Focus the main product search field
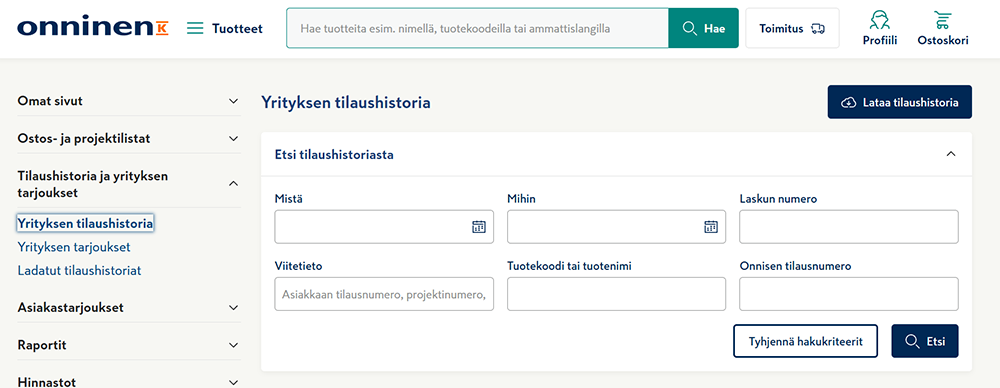This screenshot has height=388, width=1000. click(x=478, y=28)
